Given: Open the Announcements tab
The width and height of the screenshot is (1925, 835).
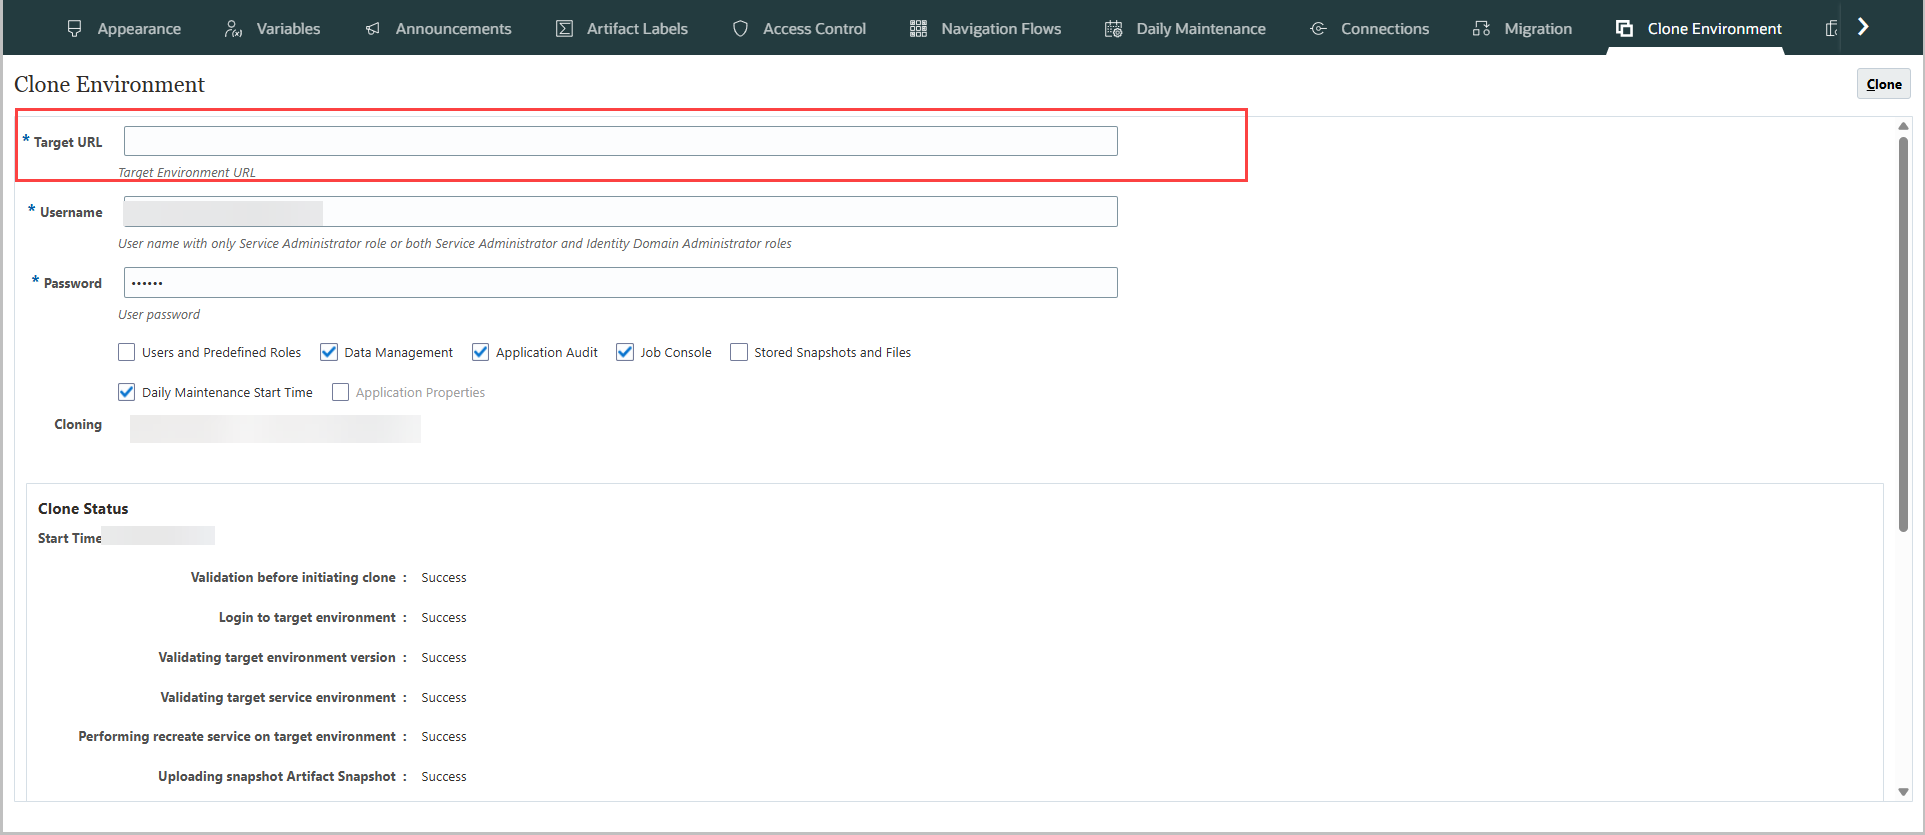Looking at the screenshot, I should tap(438, 29).
